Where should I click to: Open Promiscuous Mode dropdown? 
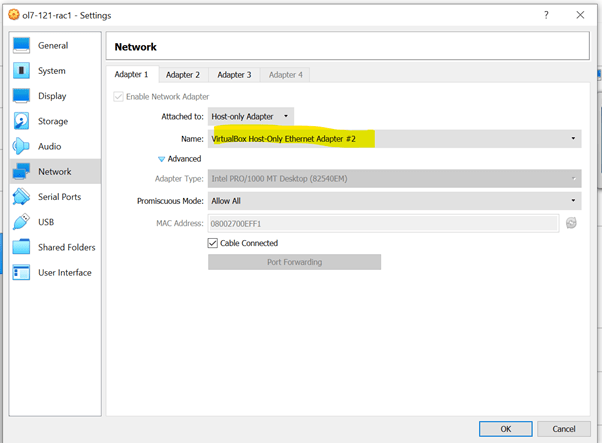[x=394, y=201]
